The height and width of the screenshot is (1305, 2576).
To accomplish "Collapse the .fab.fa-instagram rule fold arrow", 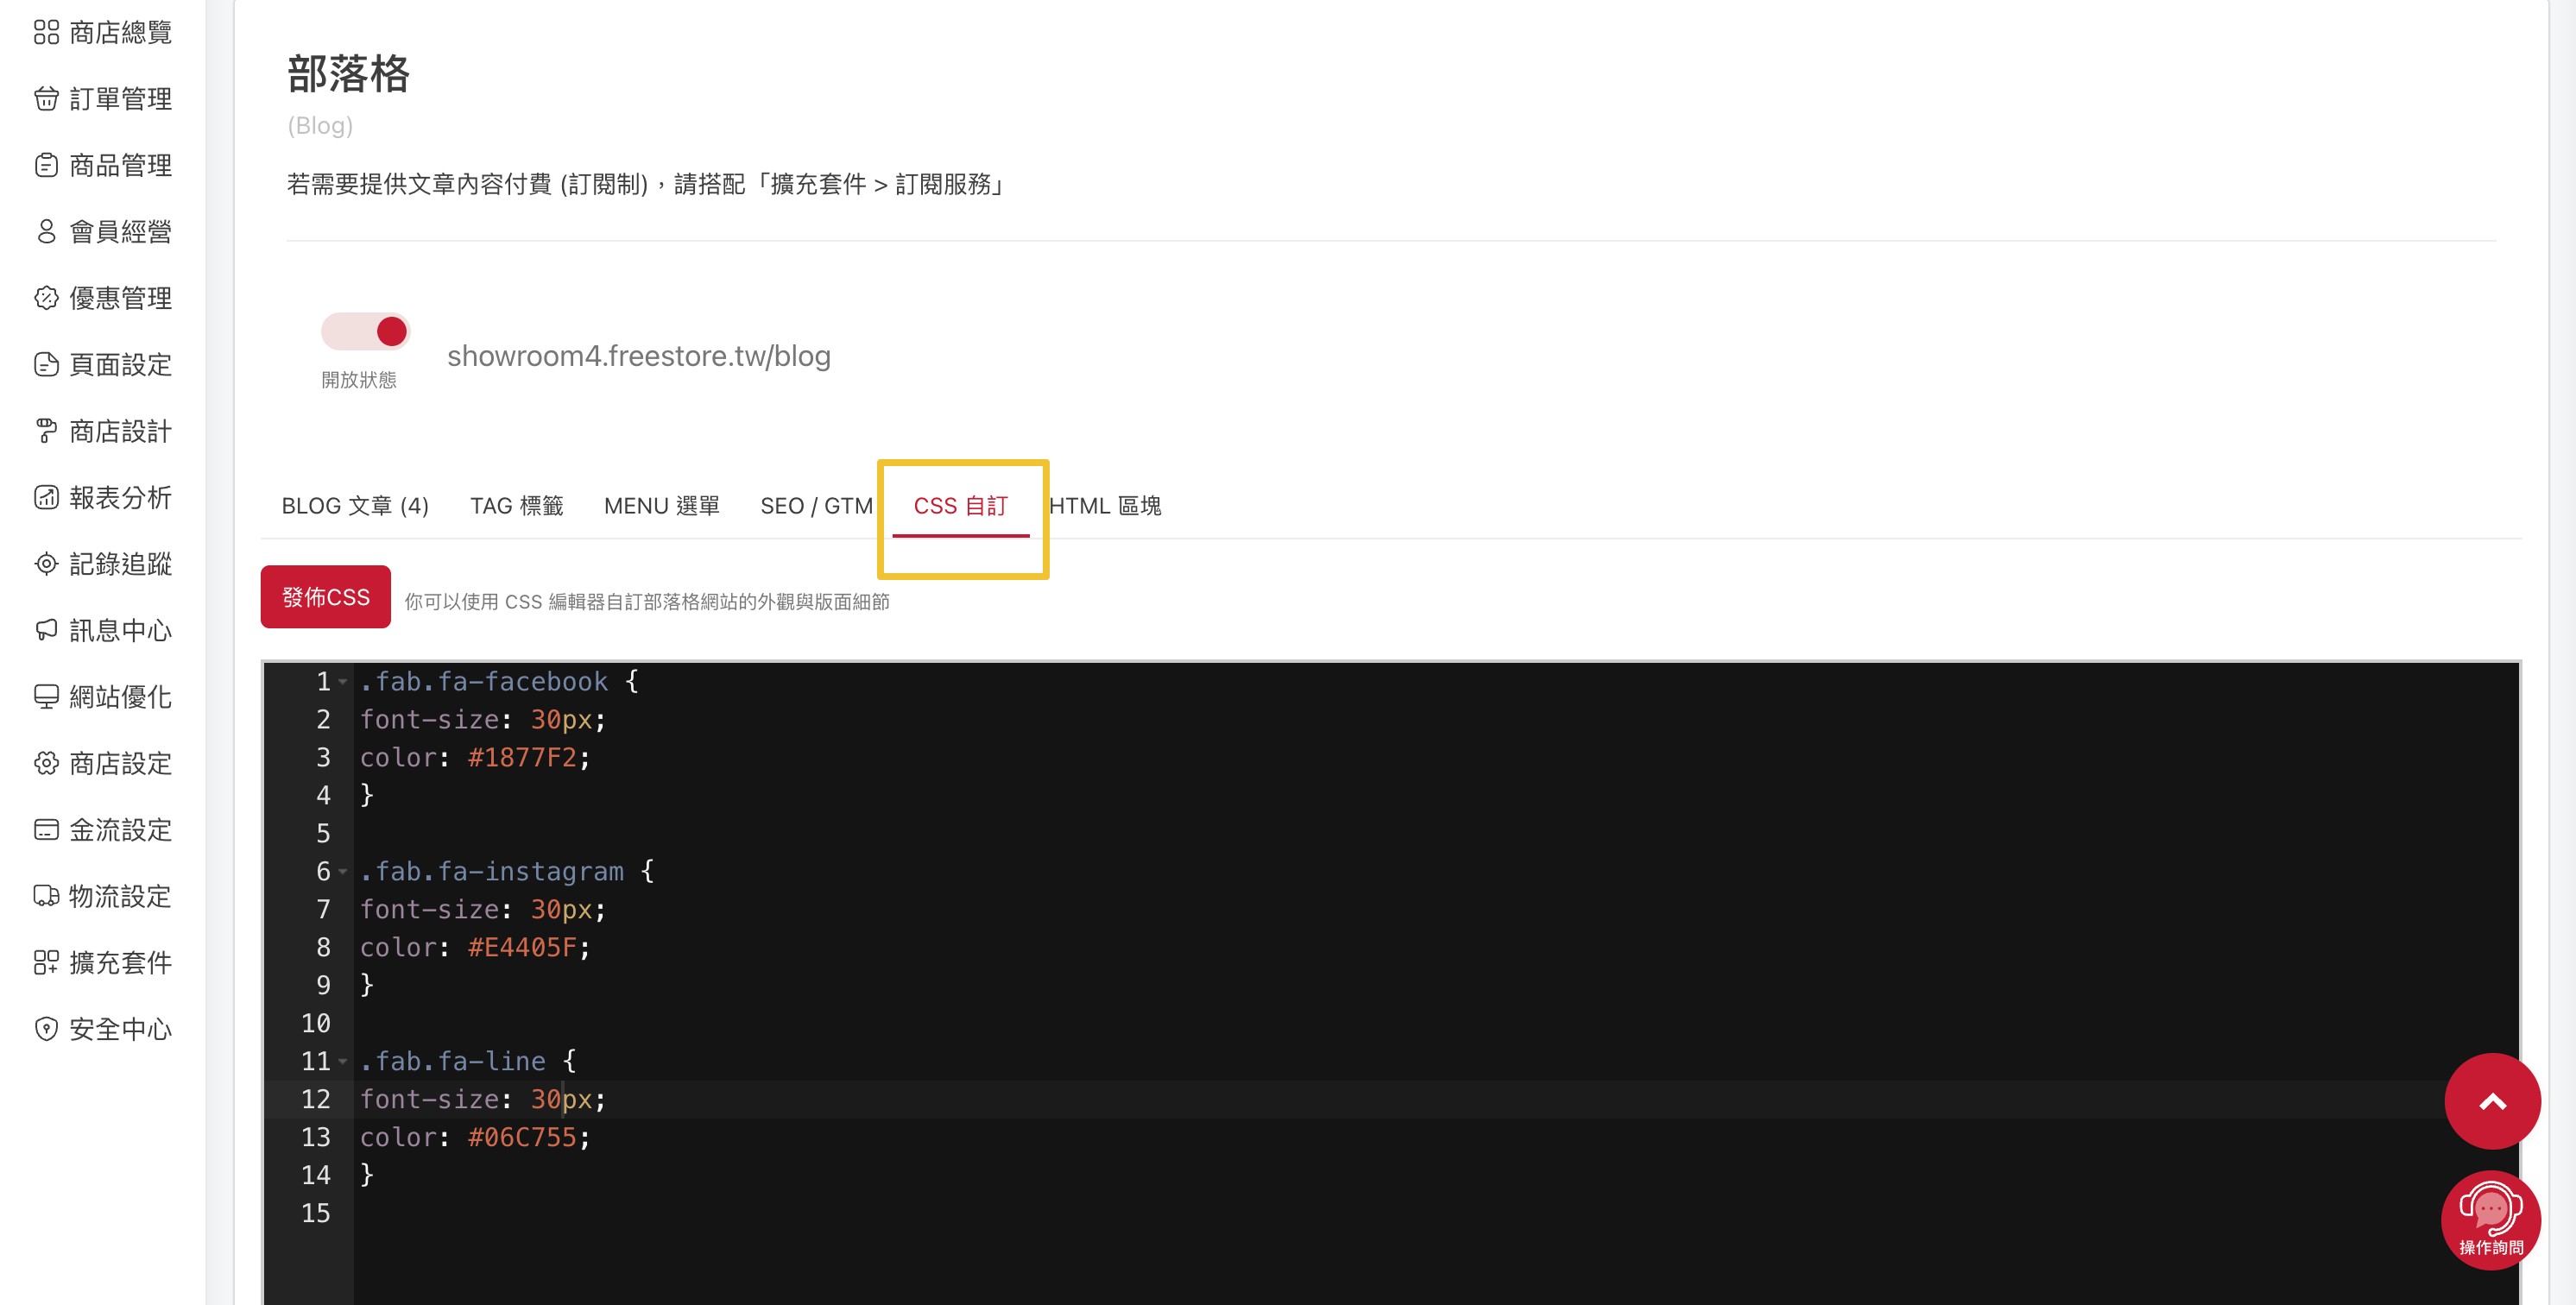I will click(x=343, y=872).
